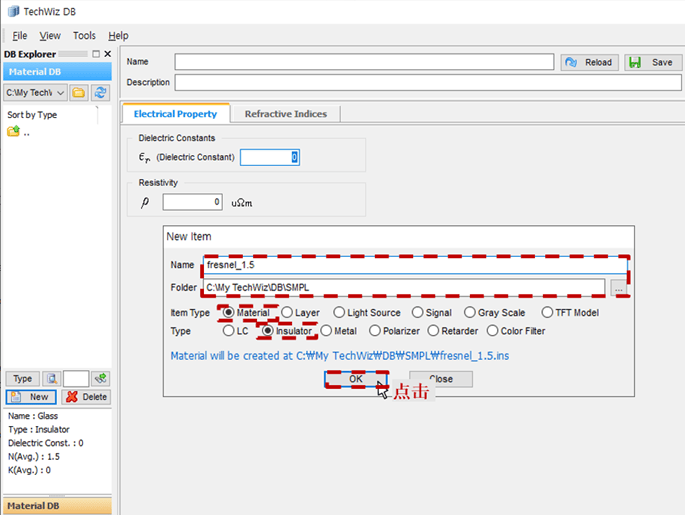The image size is (685, 515).
Task: Select the Color Filter type radio
Action: click(492, 331)
